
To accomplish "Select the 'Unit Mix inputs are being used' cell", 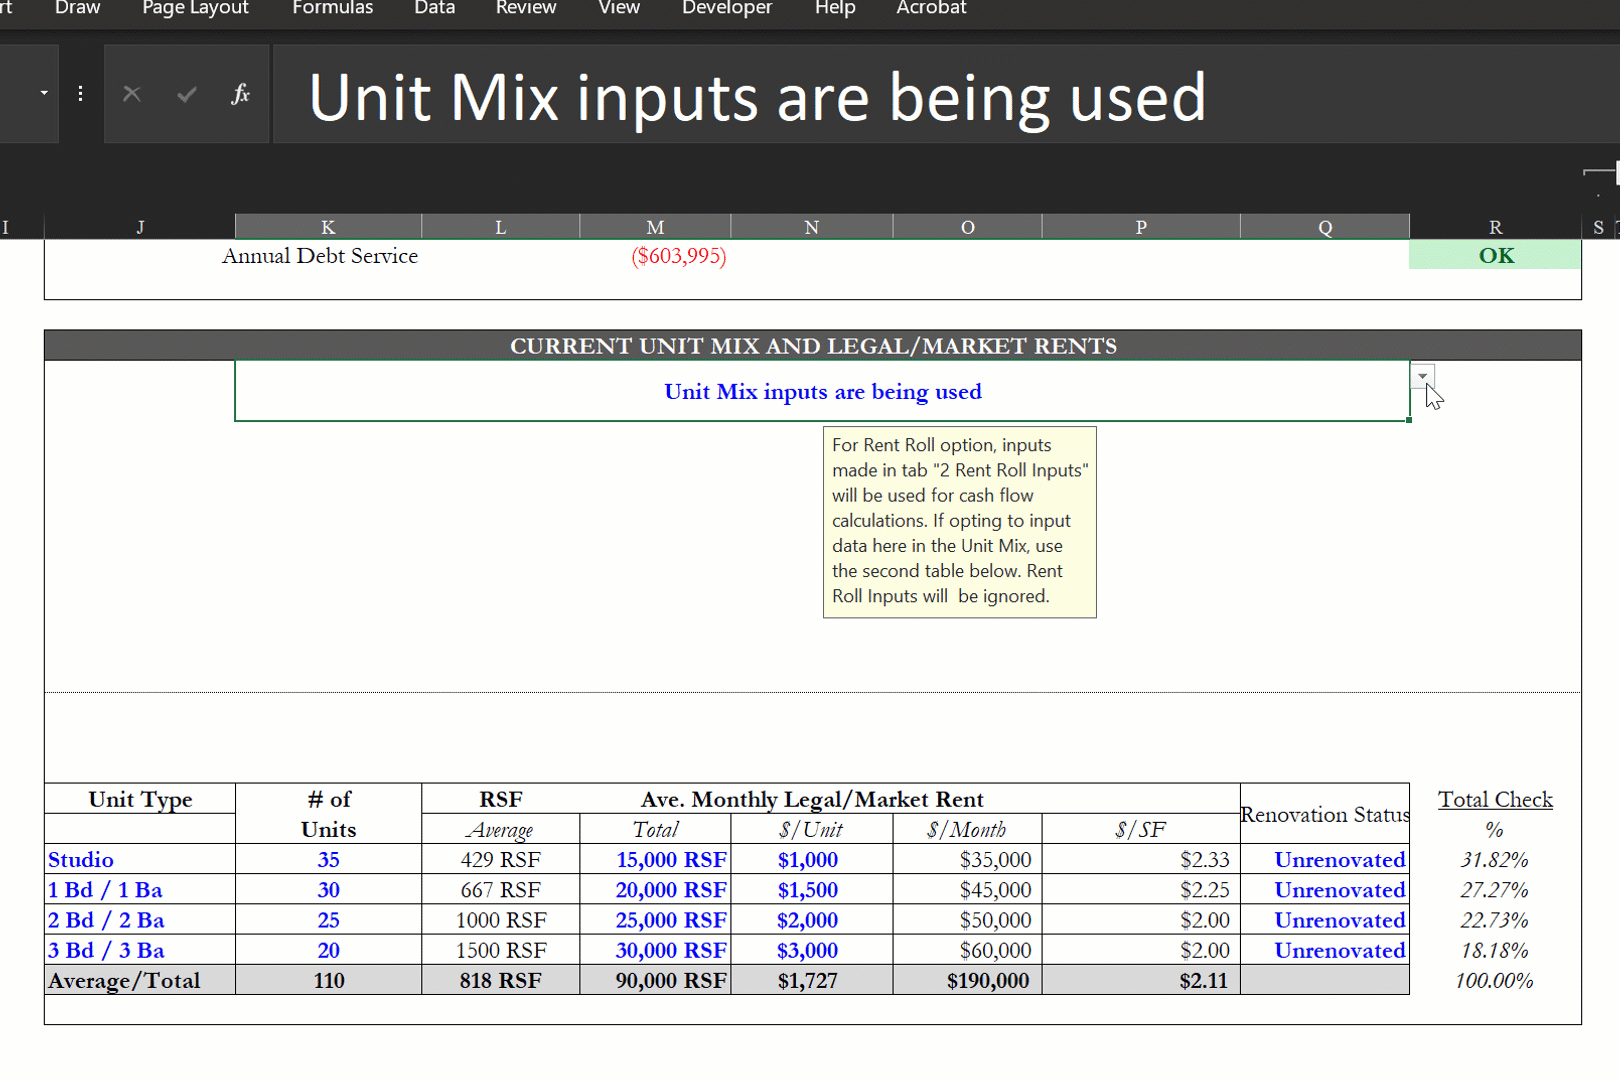I will pyautogui.click(x=822, y=391).
